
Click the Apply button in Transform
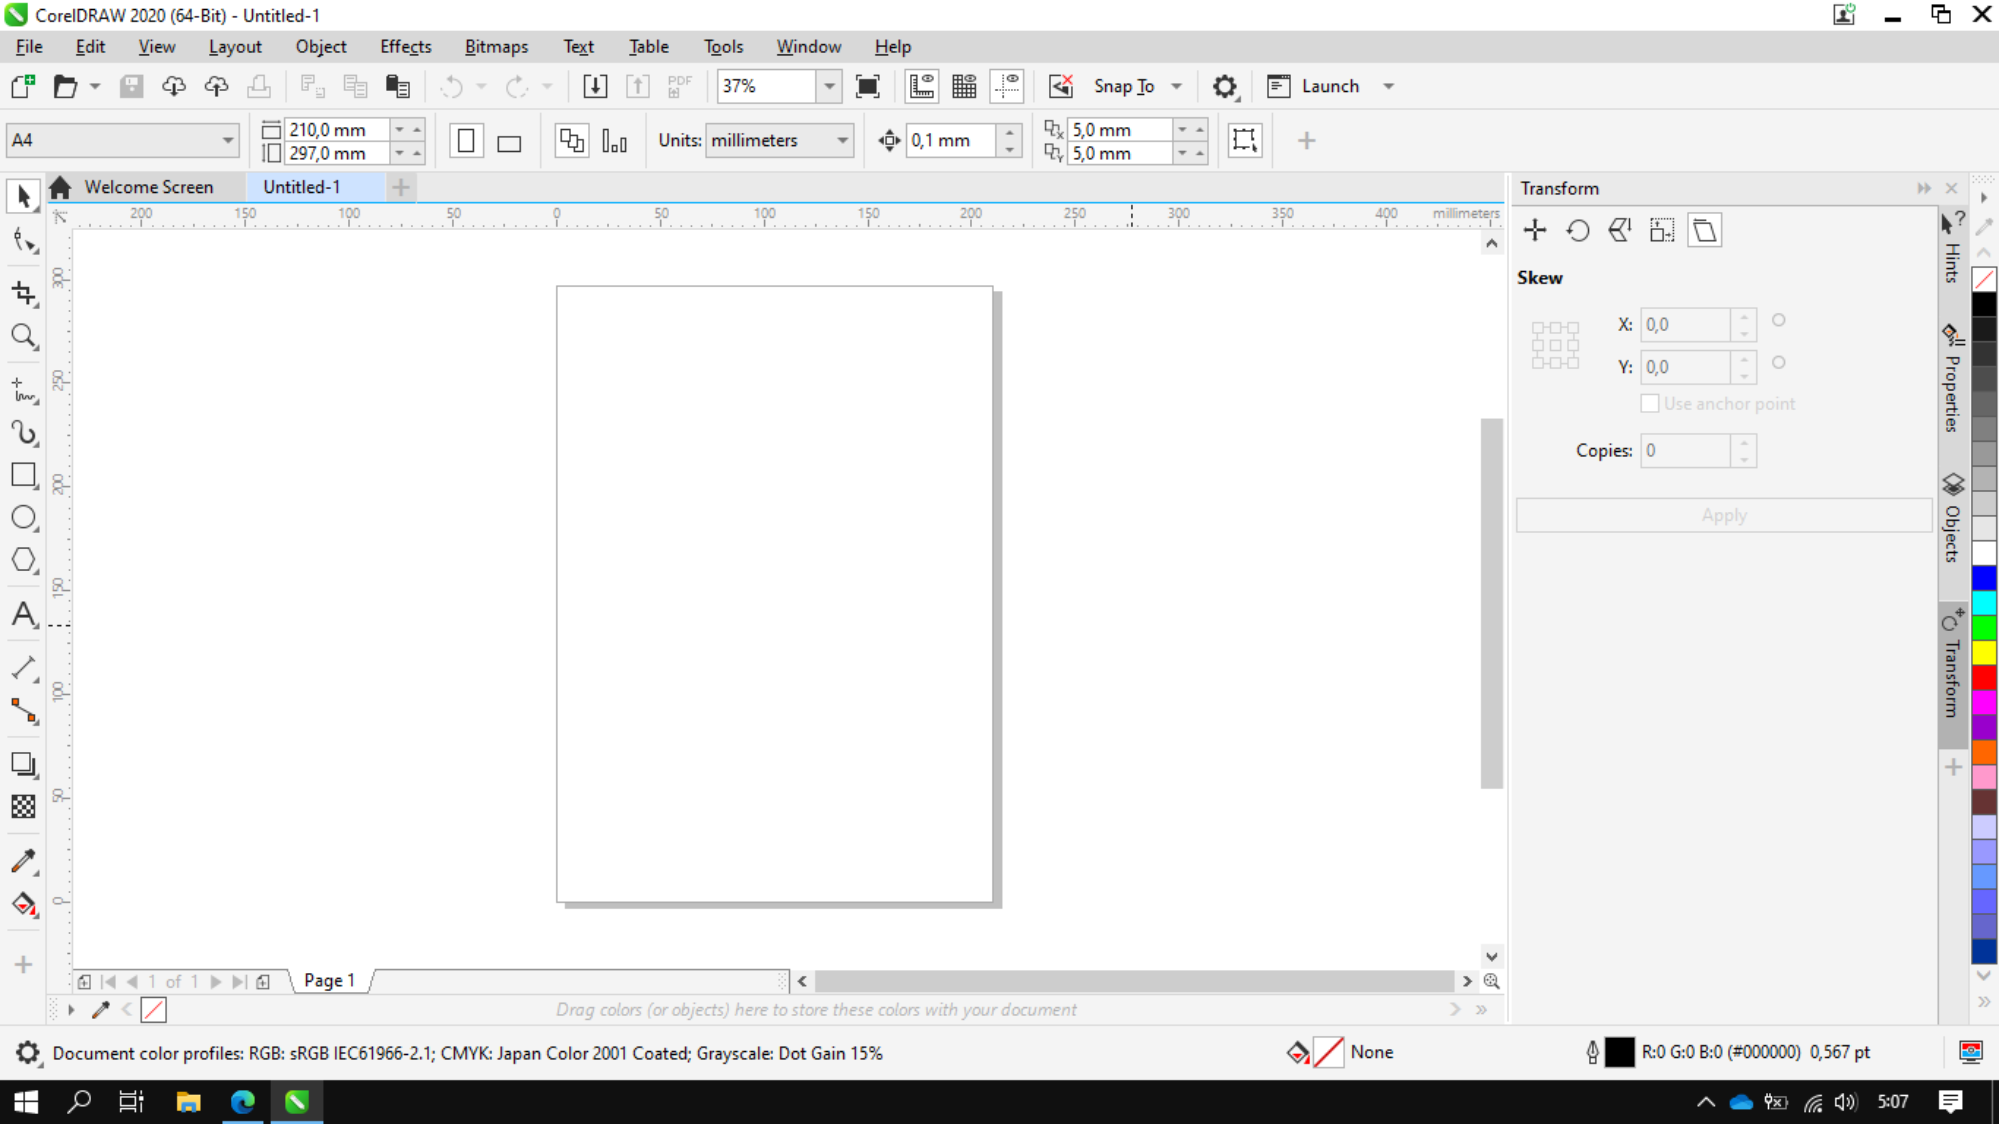(x=1724, y=513)
